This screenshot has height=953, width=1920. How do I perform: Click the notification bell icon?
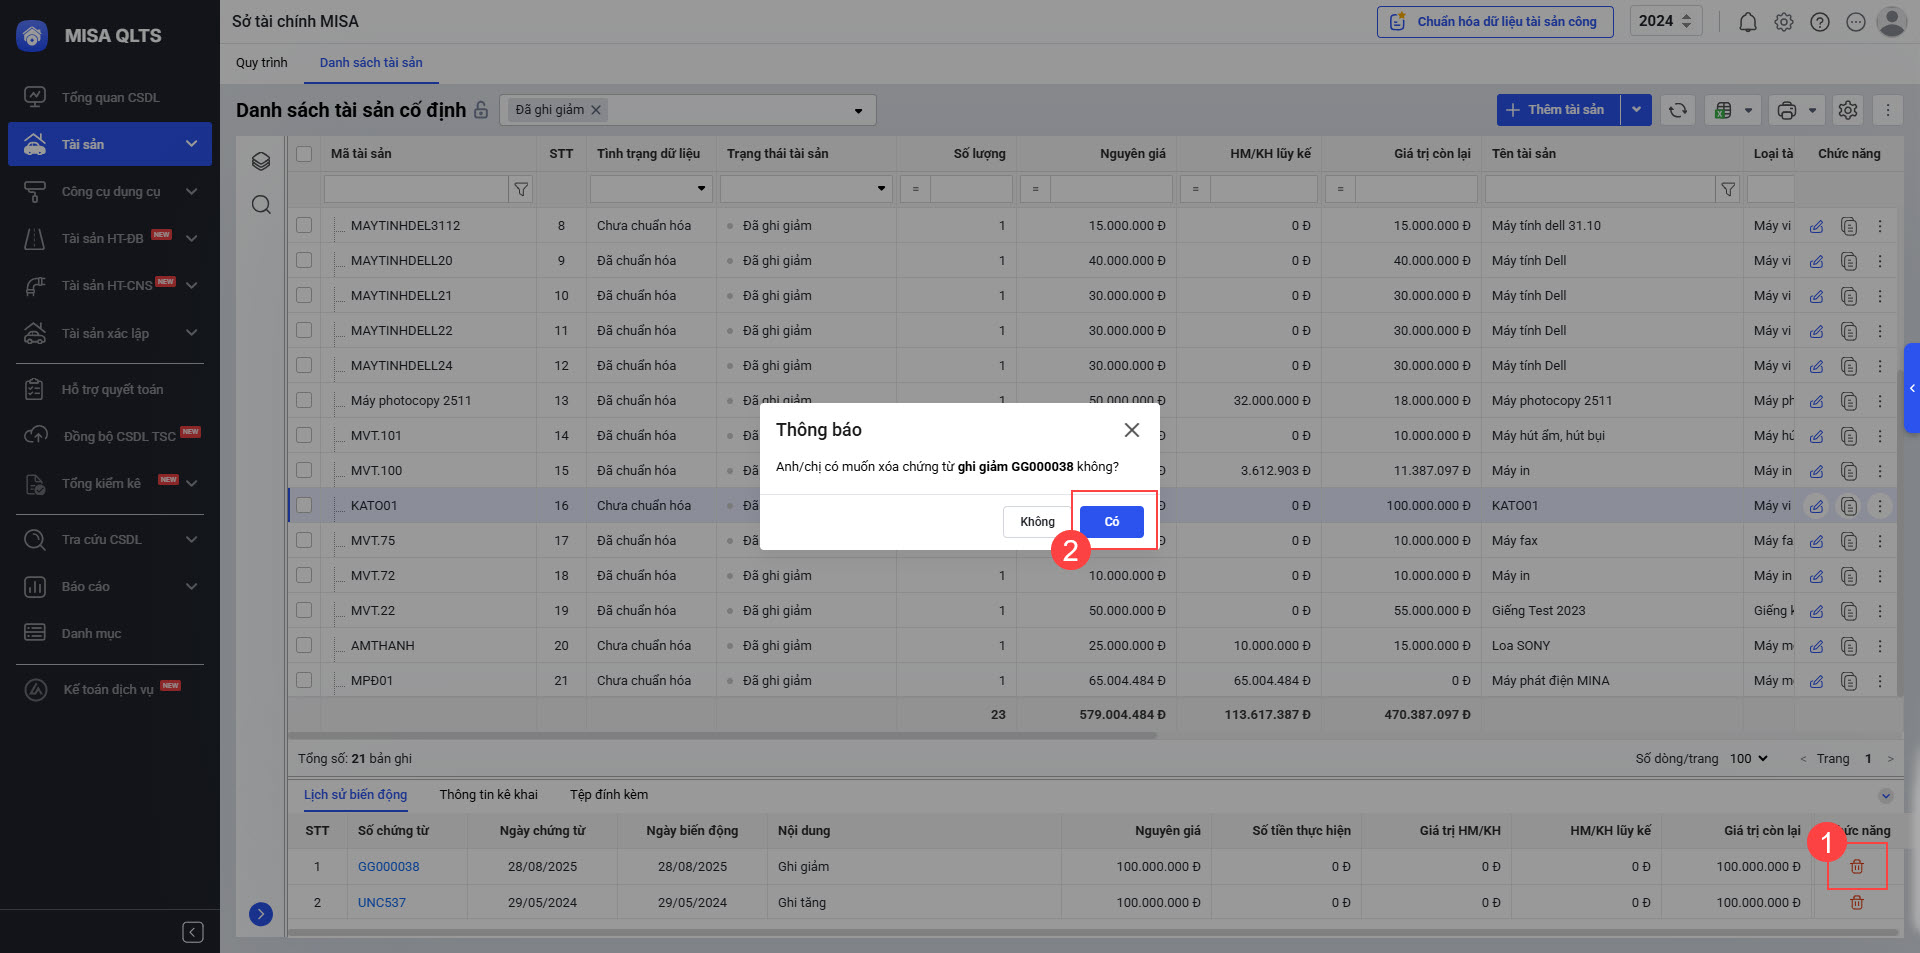[x=1747, y=22]
